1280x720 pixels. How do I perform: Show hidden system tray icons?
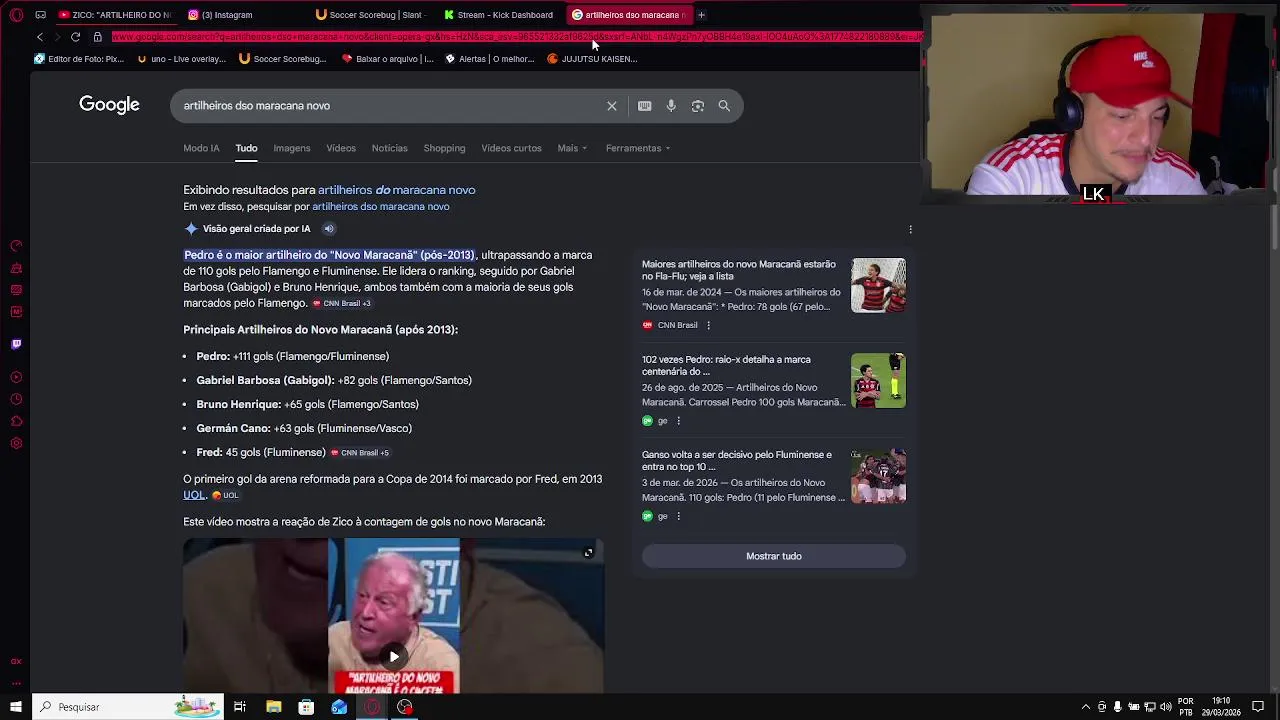pyautogui.click(x=1086, y=707)
